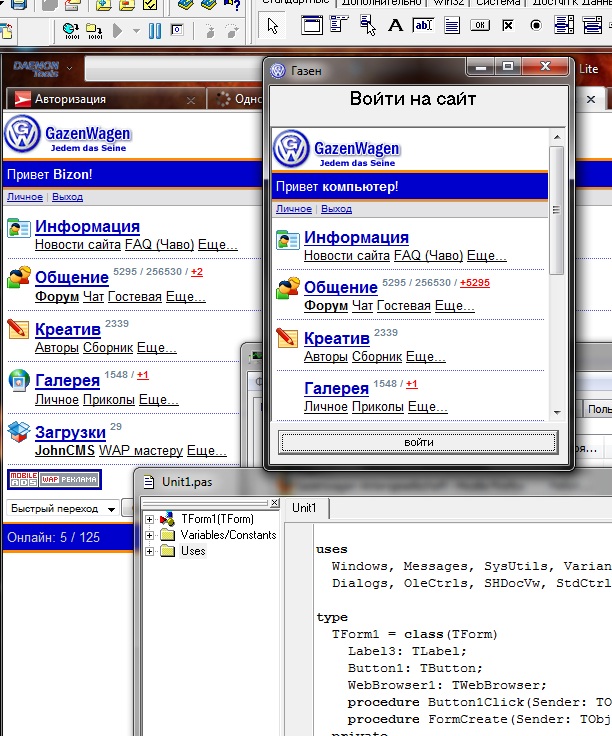The height and width of the screenshot is (736, 612).
Task: Click the Help question-mark toolbar icon
Action: (x=232, y=5)
